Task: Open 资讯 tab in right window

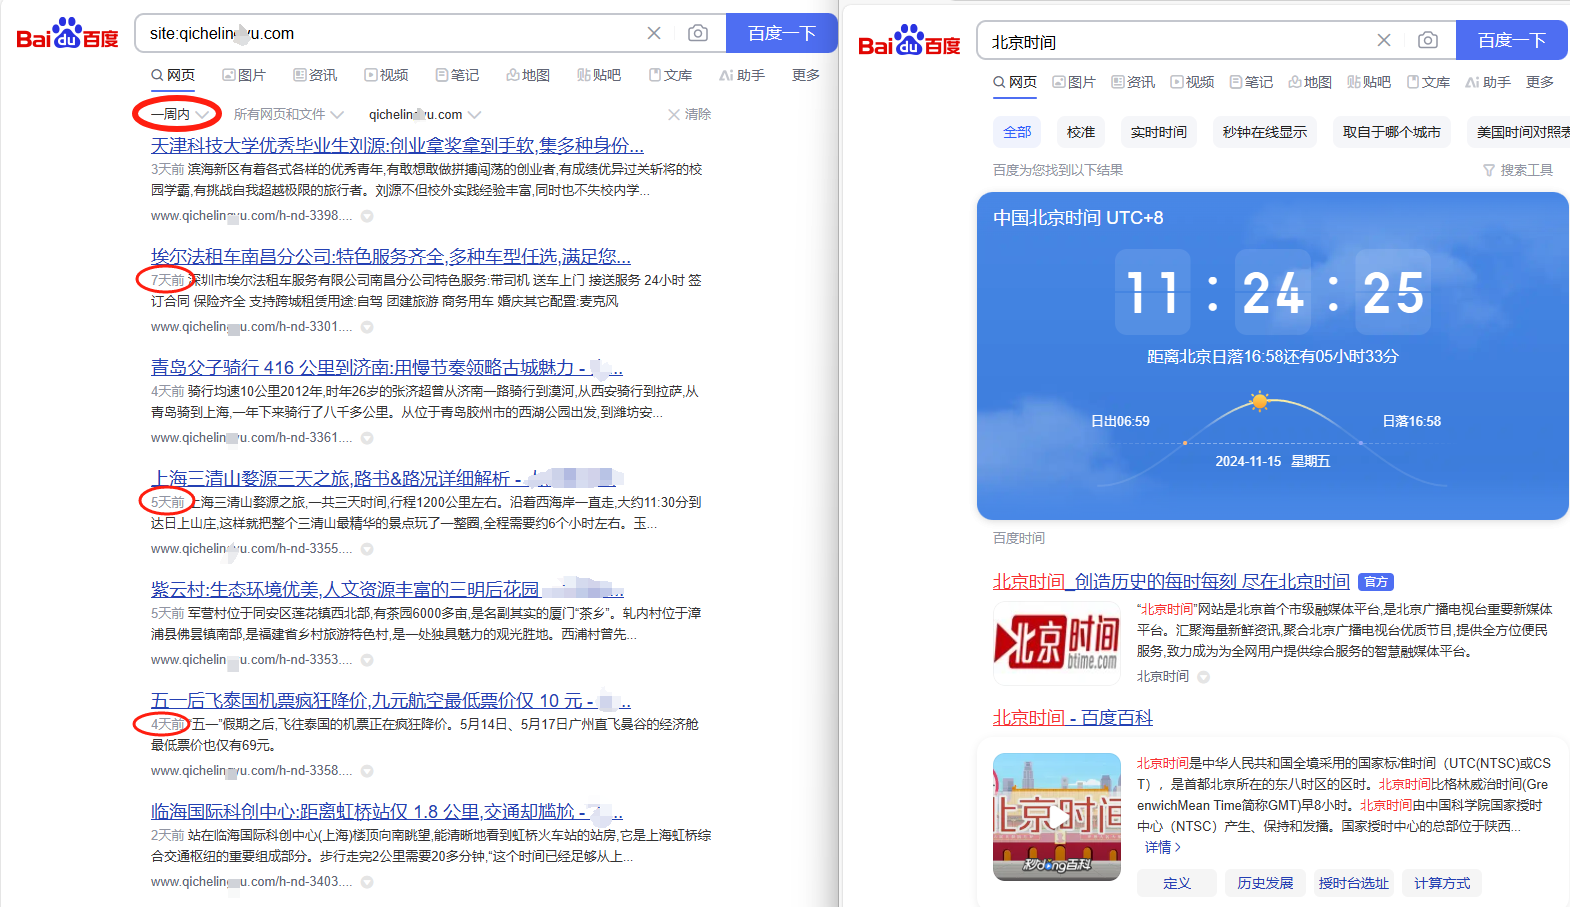Action: click(x=1133, y=82)
